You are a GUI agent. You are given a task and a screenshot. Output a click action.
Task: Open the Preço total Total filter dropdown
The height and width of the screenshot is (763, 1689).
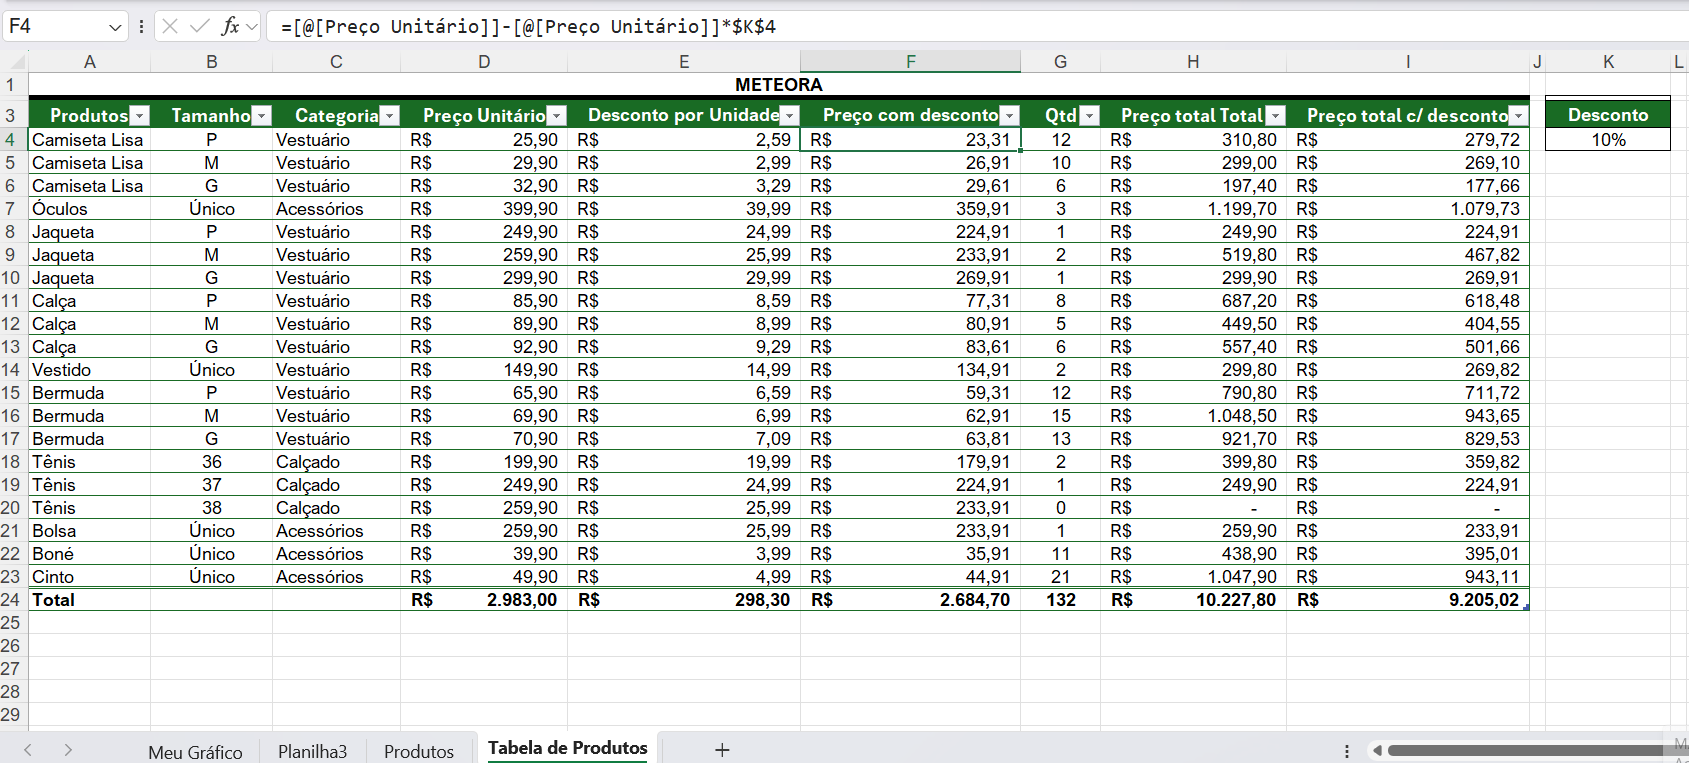point(1275,116)
